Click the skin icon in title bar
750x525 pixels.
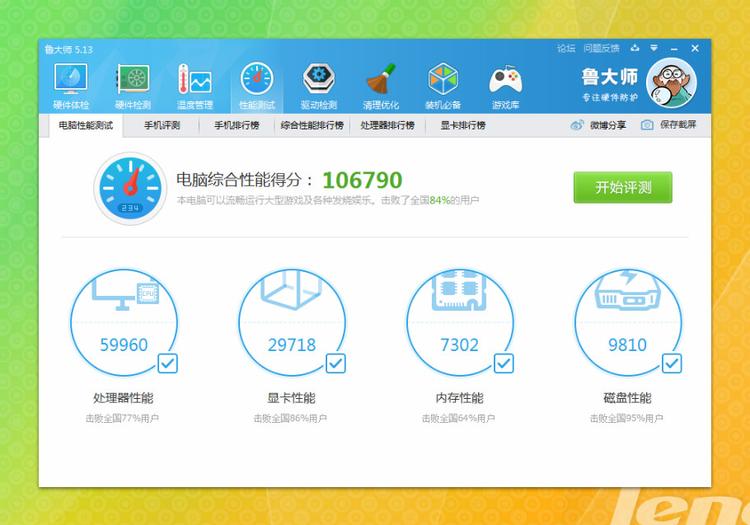coord(635,48)
